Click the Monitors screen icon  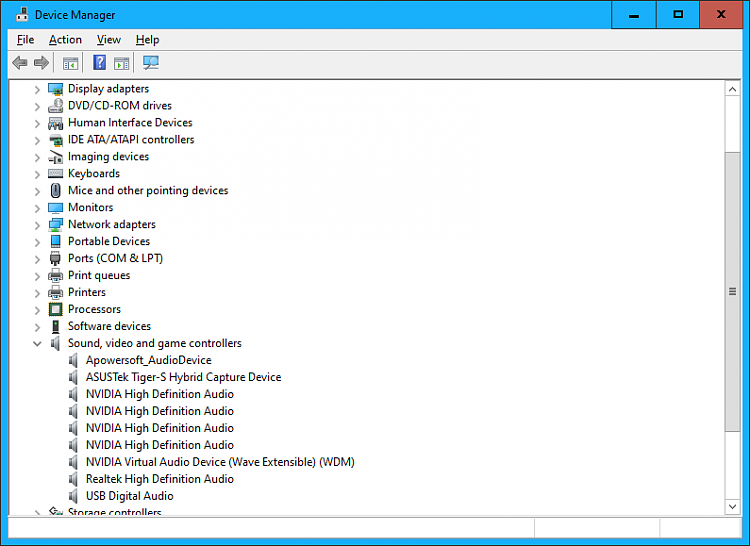[x=55, y=208]
